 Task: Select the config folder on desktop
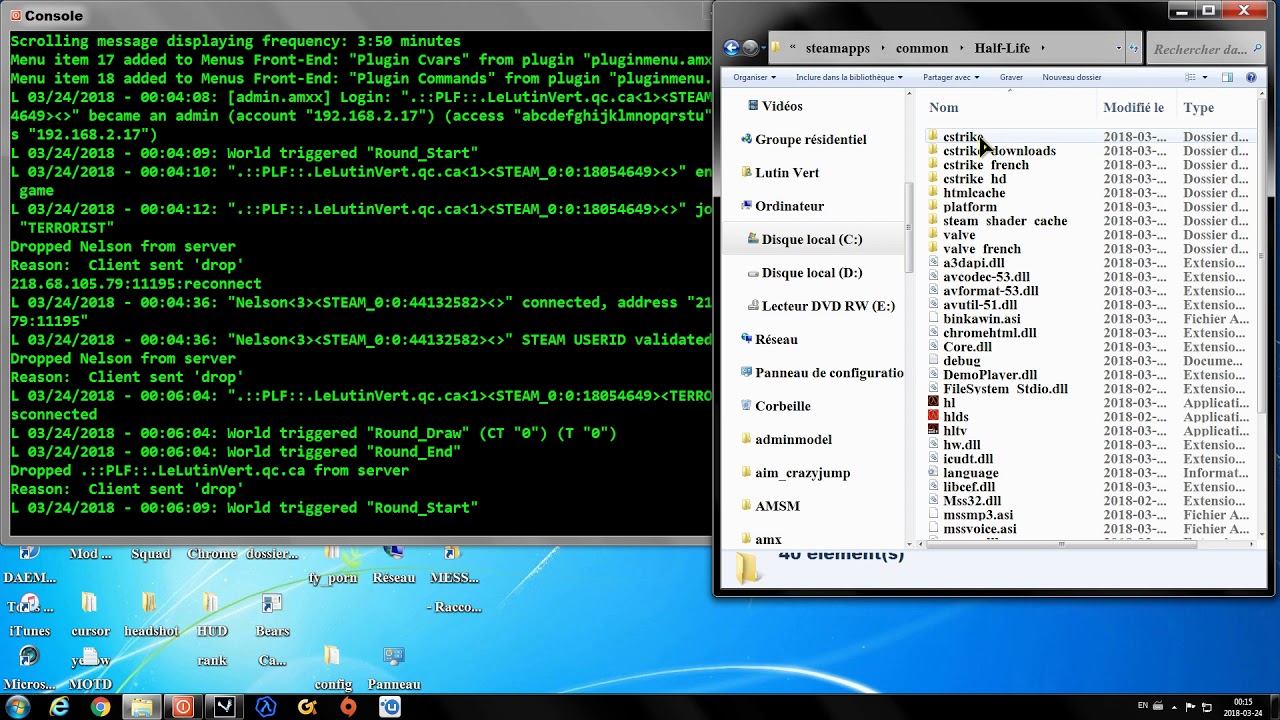click(x=333, y=669)
